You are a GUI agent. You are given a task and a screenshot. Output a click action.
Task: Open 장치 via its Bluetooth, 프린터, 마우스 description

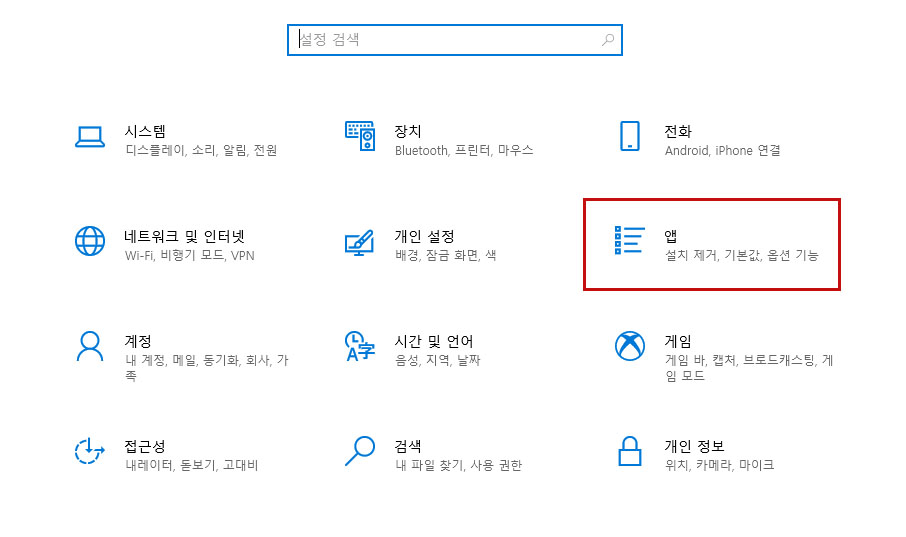[464, 150]
